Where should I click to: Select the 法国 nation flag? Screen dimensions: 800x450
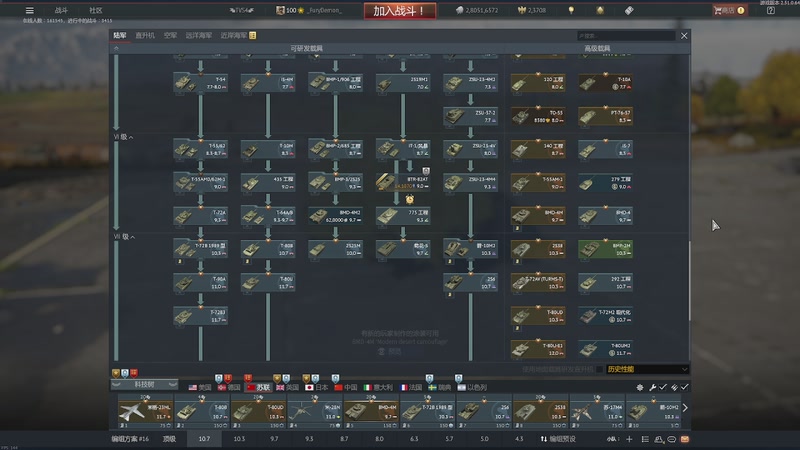point(411,388)
